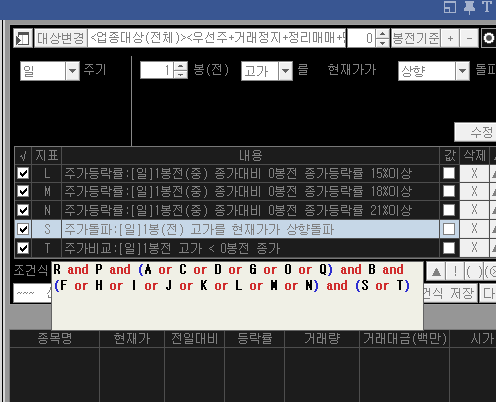Delete condition N with its X button
Image resolution: width=496 pixels, height=402 pixels.
click(x=474, y=210)
